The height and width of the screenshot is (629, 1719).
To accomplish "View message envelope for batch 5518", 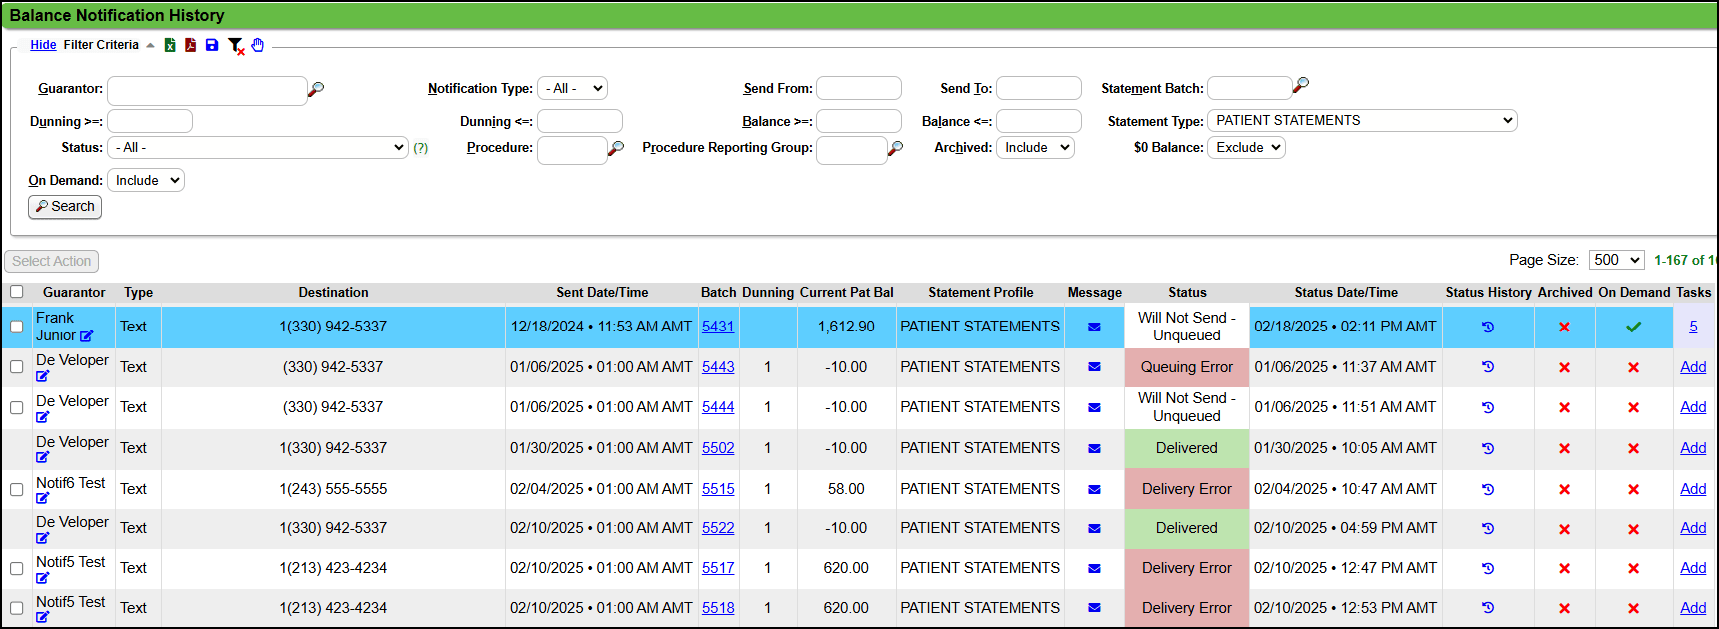I will coord(1094,608).
